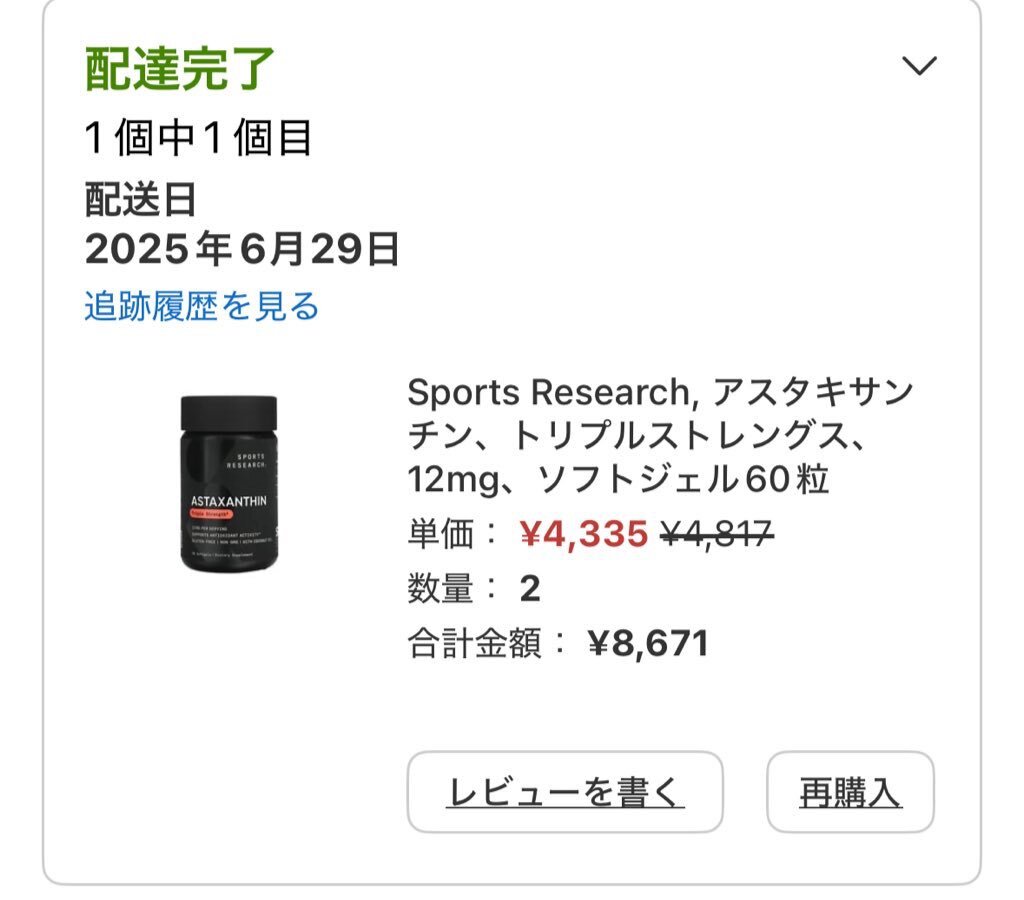Click the ASTAXANTHIN text on the bottle
Image resolution: width=1024 pixels, height=900 pixels.
229,501
